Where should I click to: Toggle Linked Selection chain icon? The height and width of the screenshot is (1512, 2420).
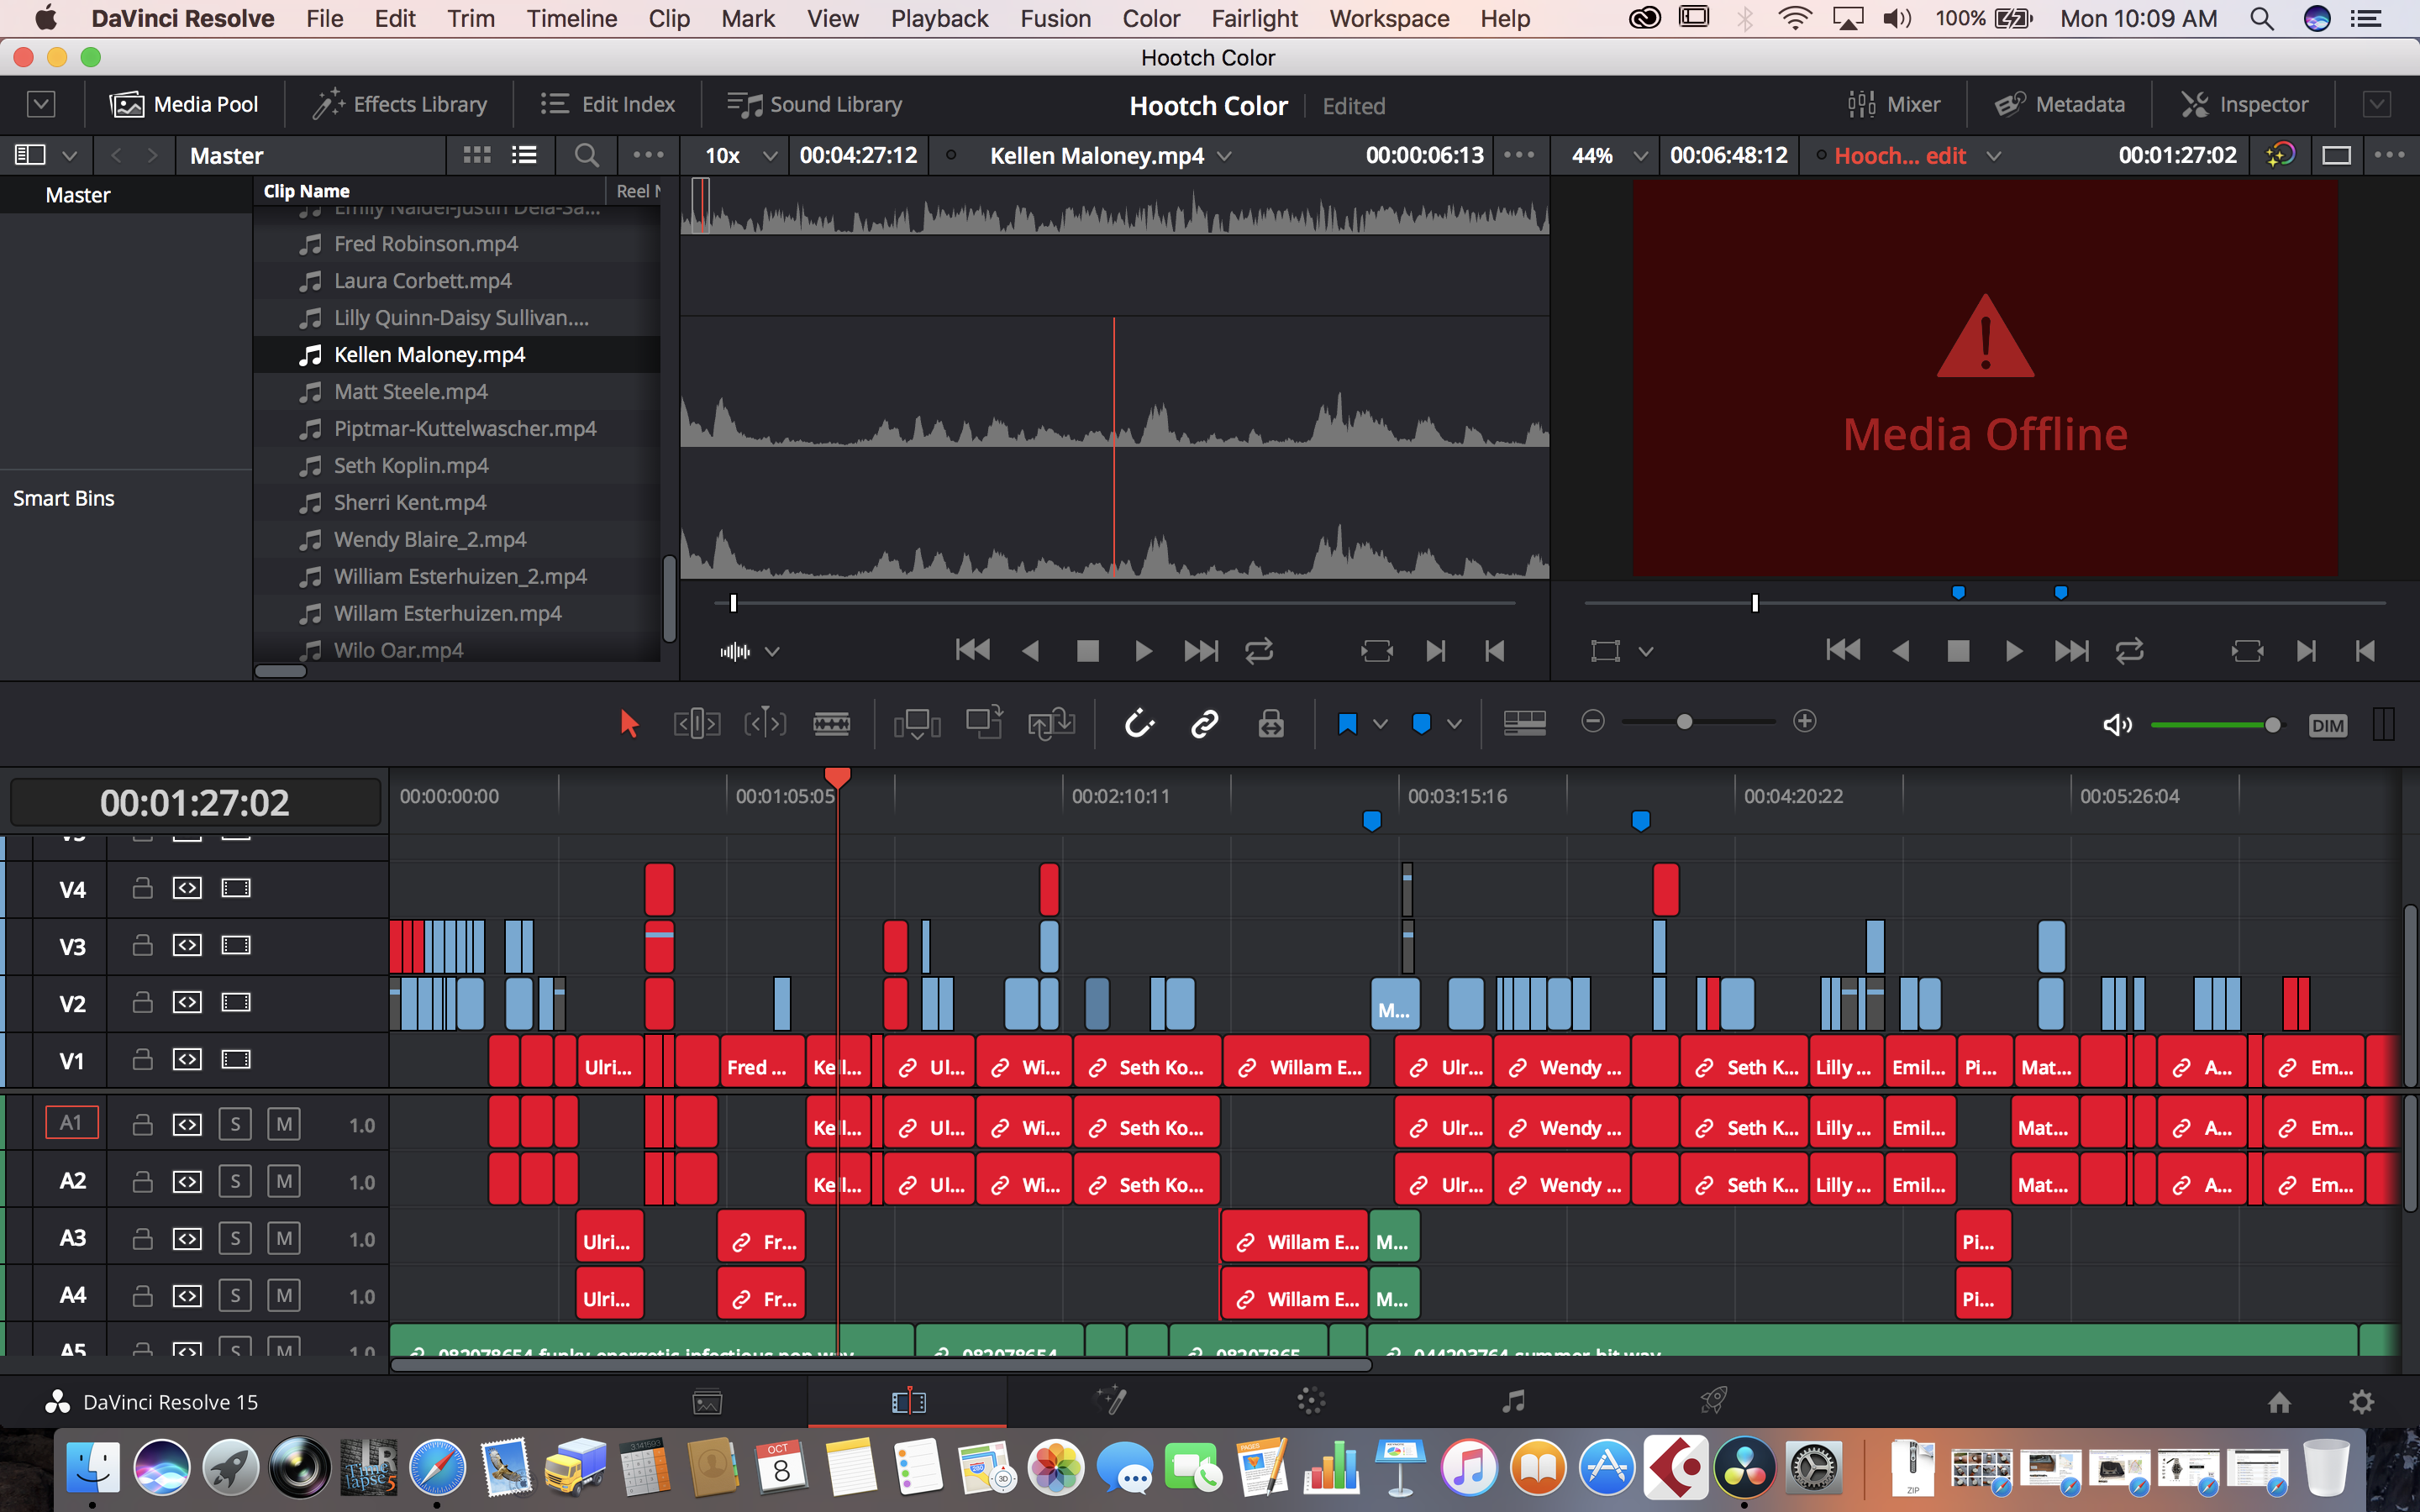[1205, 723]
